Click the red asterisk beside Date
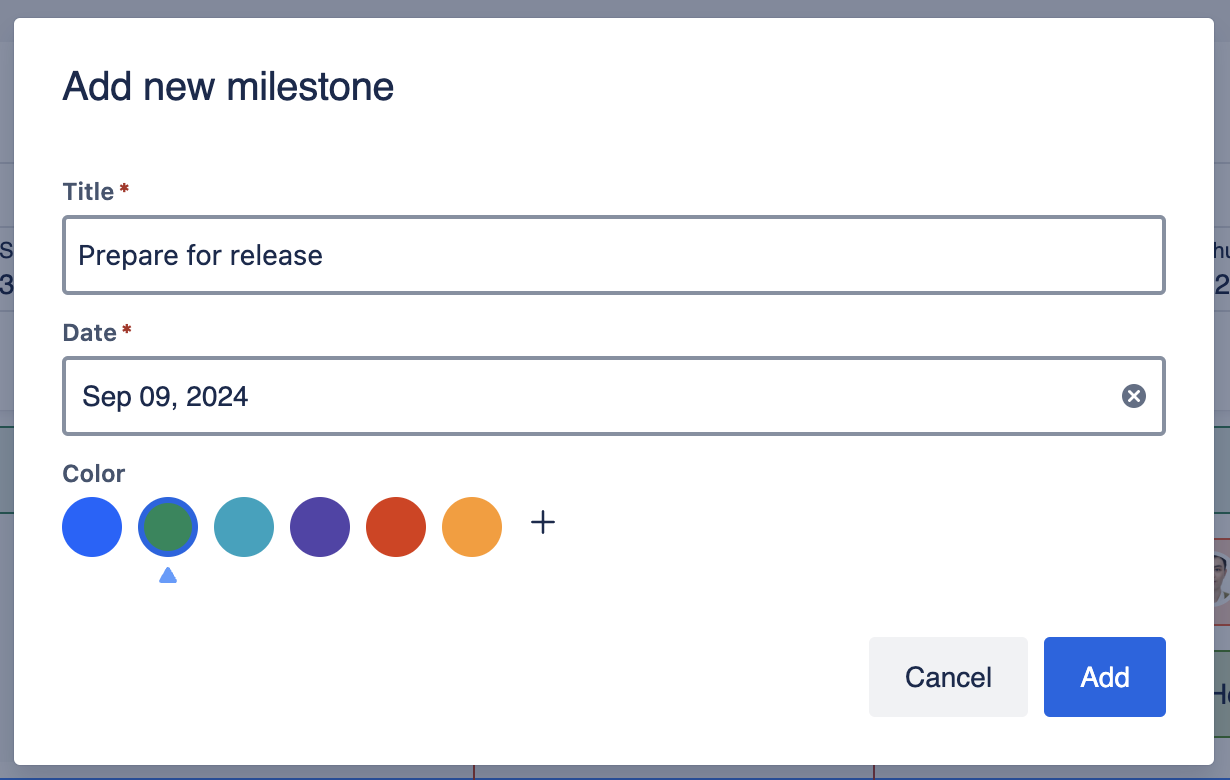1230x780 pixels. (x=126, y=330)
